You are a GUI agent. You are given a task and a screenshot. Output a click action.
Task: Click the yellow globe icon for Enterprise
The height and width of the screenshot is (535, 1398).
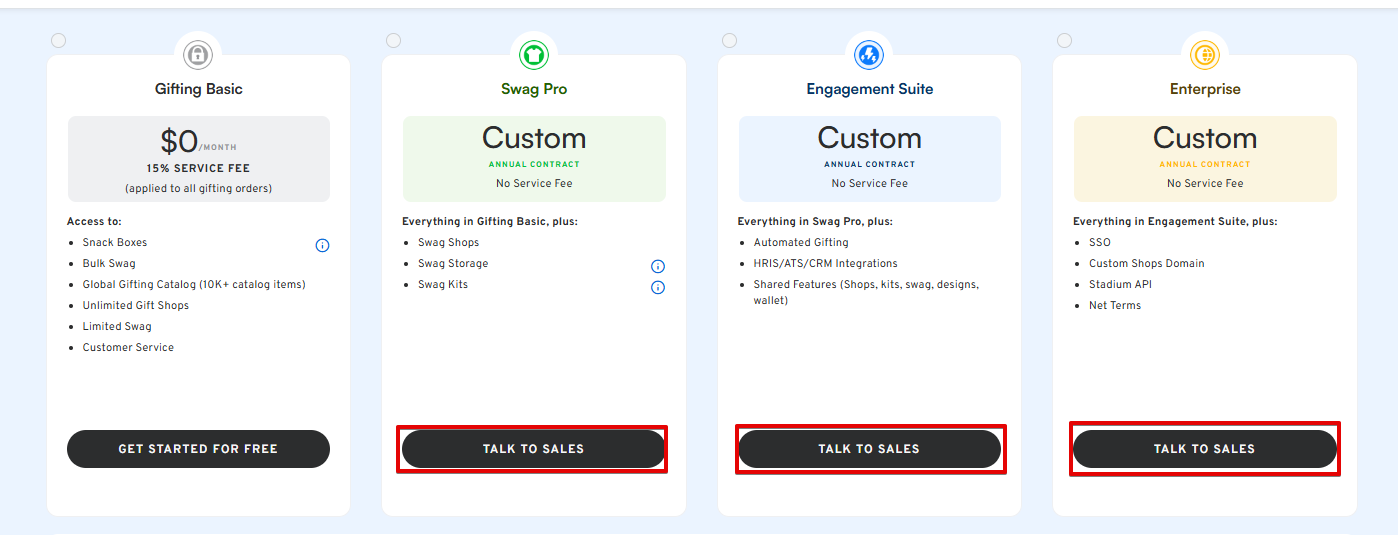1204,54
